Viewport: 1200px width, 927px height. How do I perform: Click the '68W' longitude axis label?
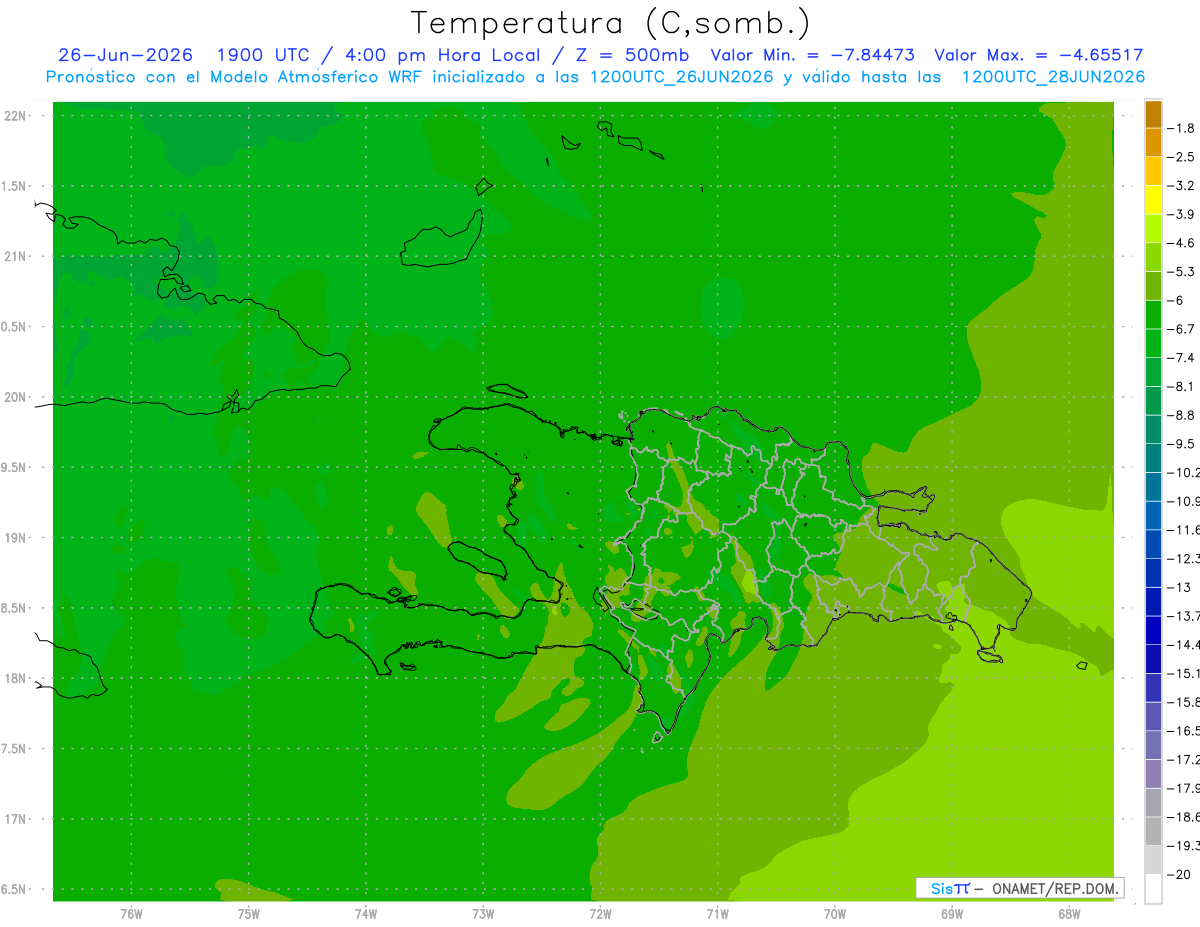[x=1069, y=914]
